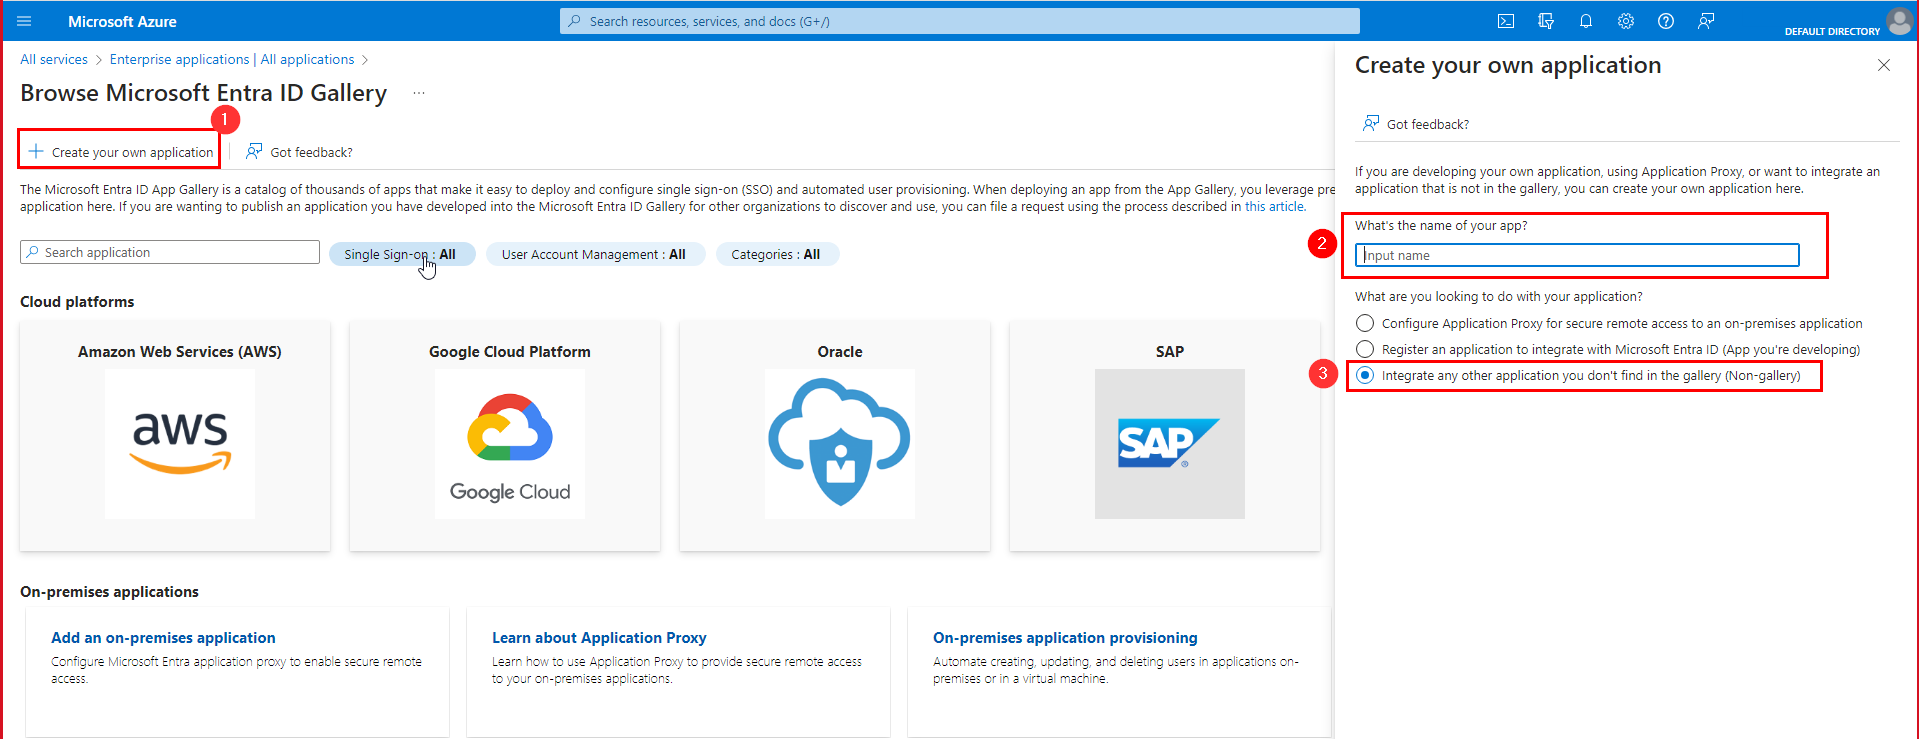Close the Create your own application panel

[x=1884, y=65]
